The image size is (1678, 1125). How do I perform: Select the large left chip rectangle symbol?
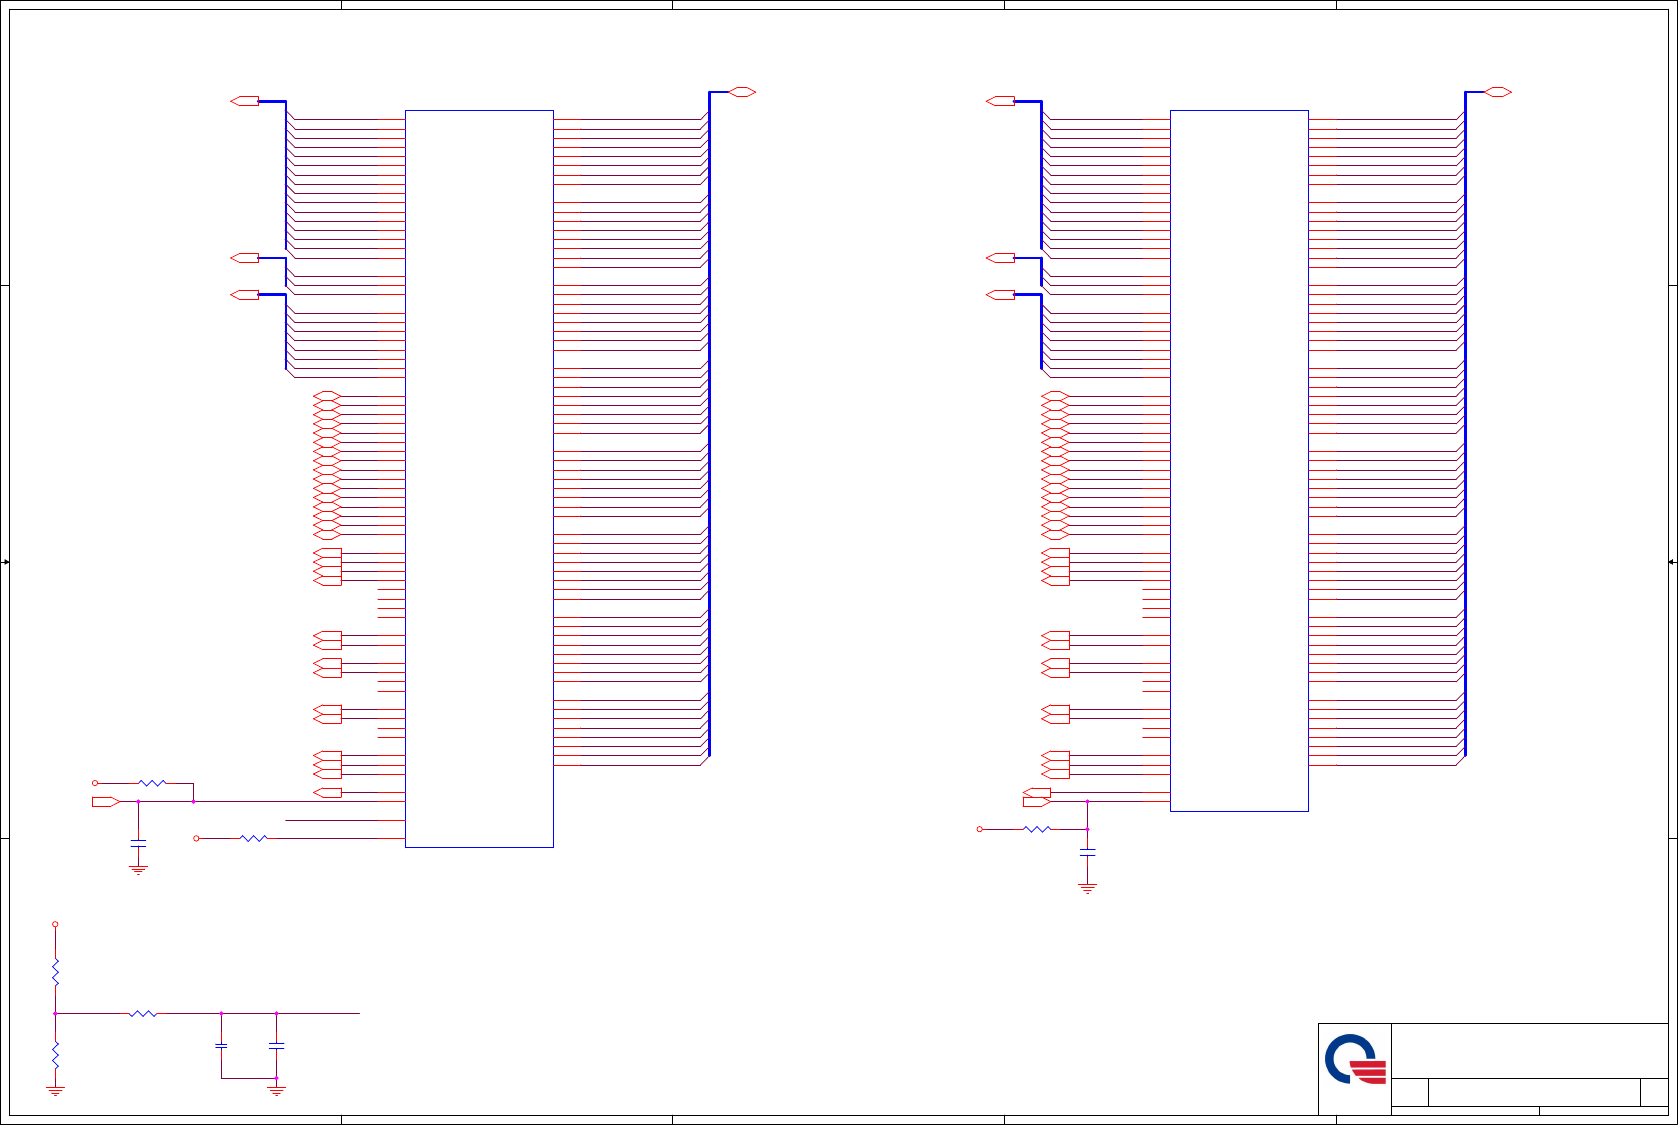click(479, 479)
